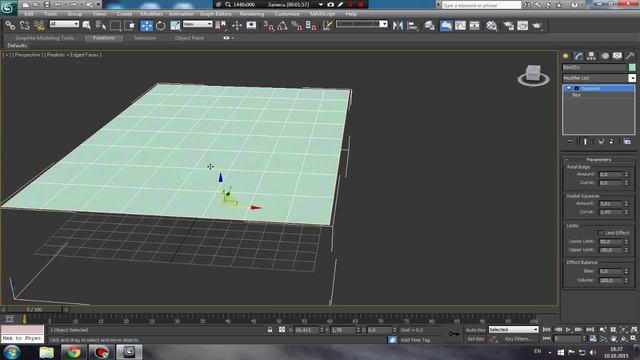Click the Edit Named Selection Sets icon
Screen dimensions: 640x360
pos(327,26)
